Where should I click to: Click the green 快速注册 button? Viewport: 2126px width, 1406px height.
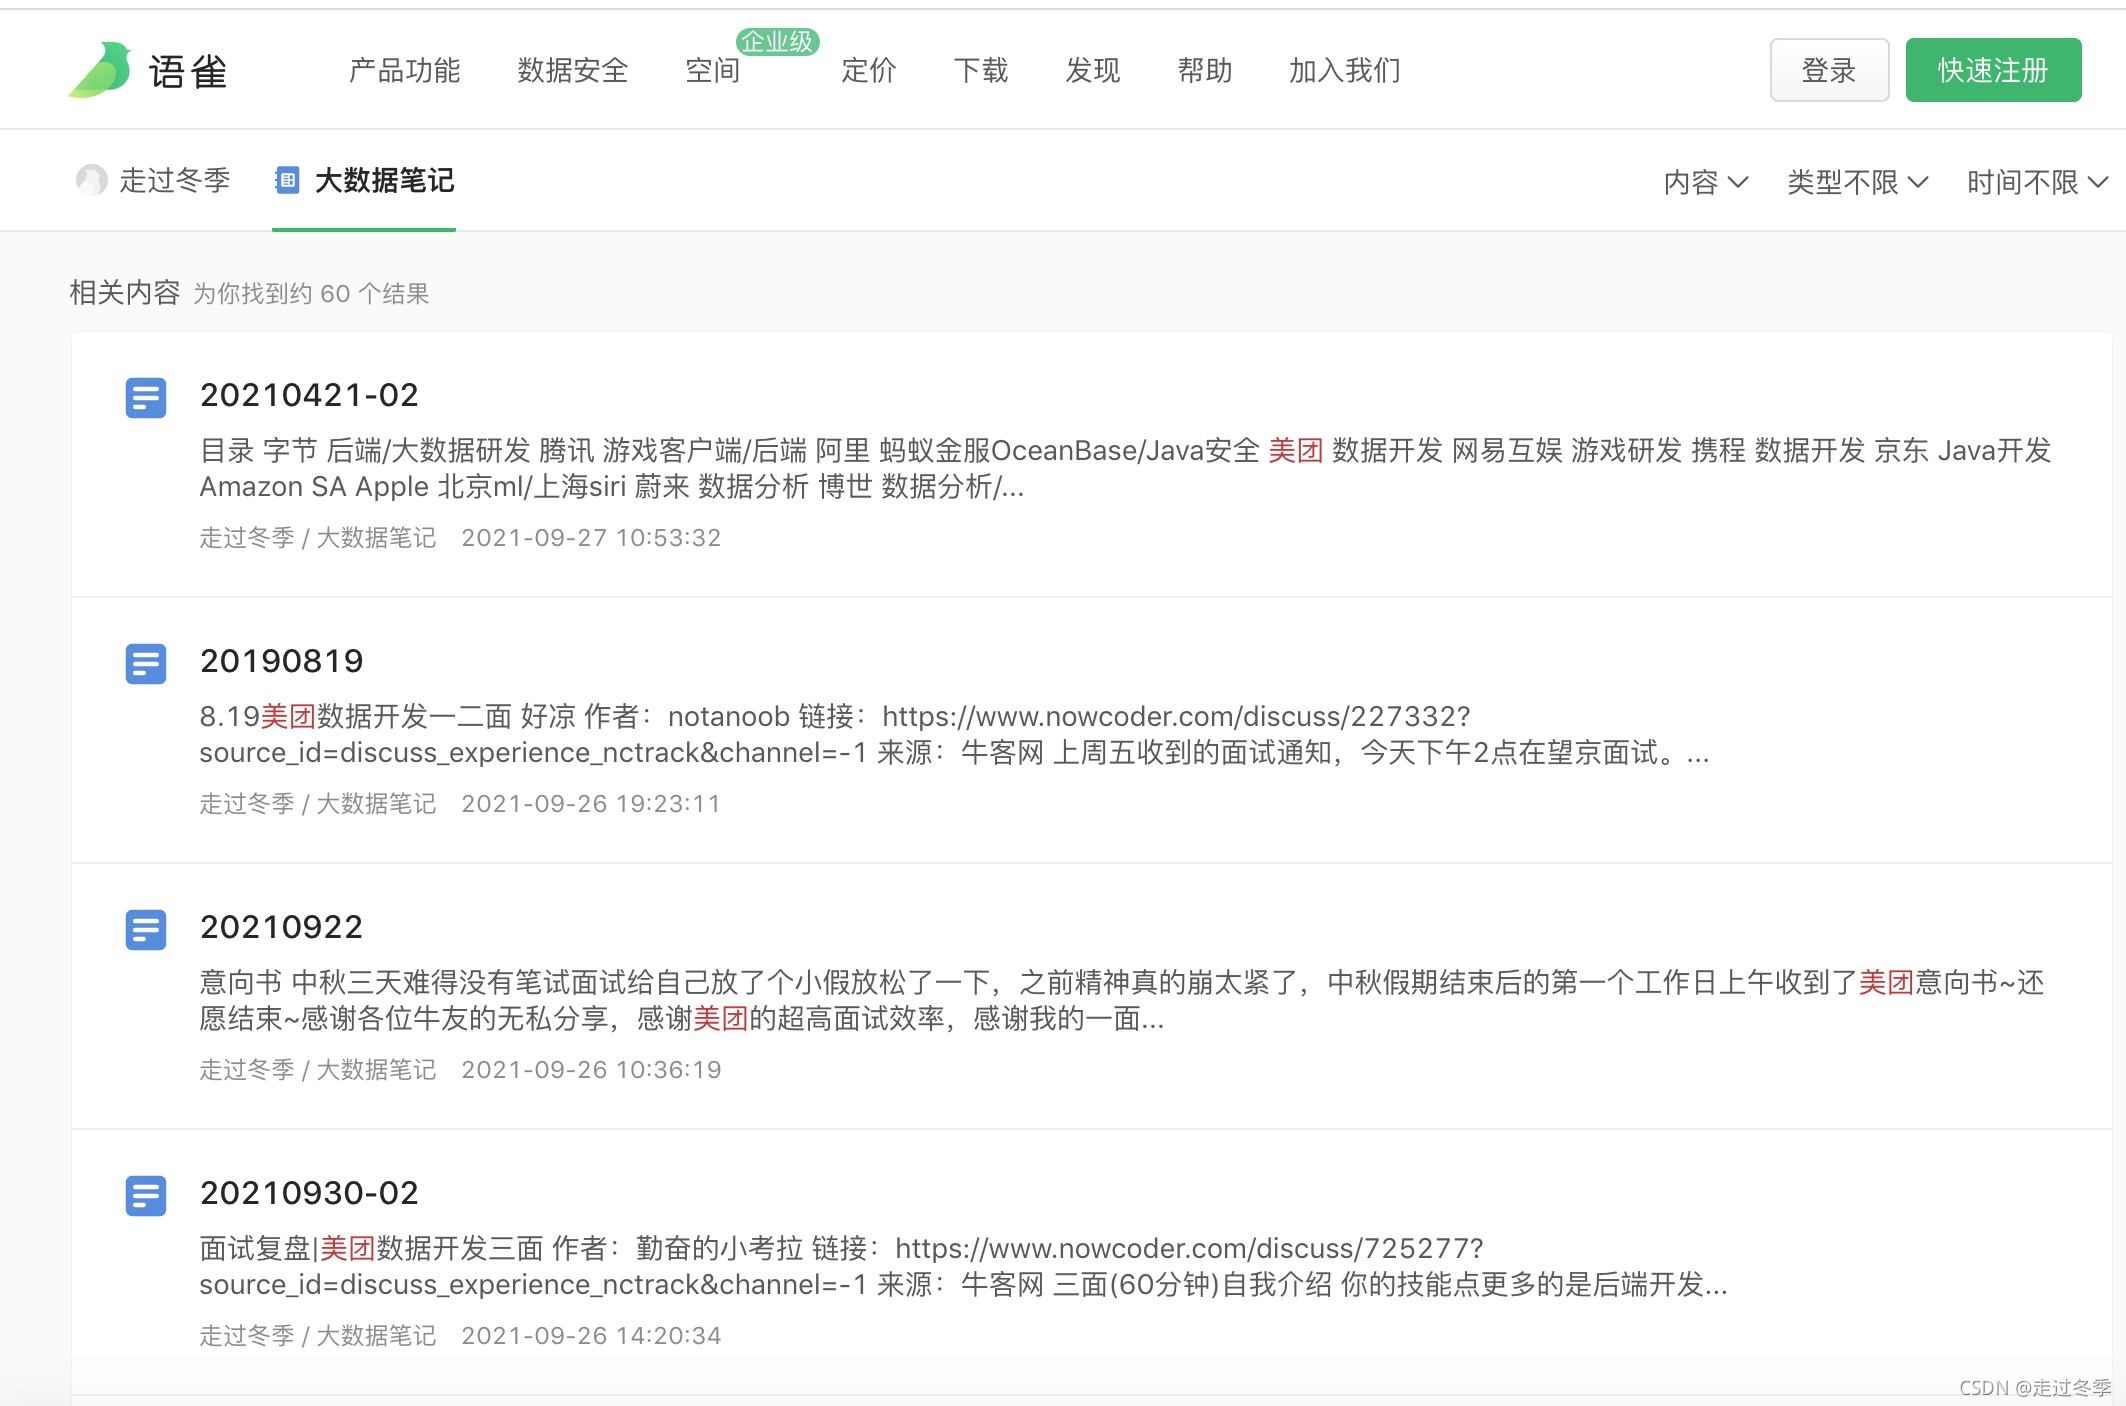point(1992,70)
